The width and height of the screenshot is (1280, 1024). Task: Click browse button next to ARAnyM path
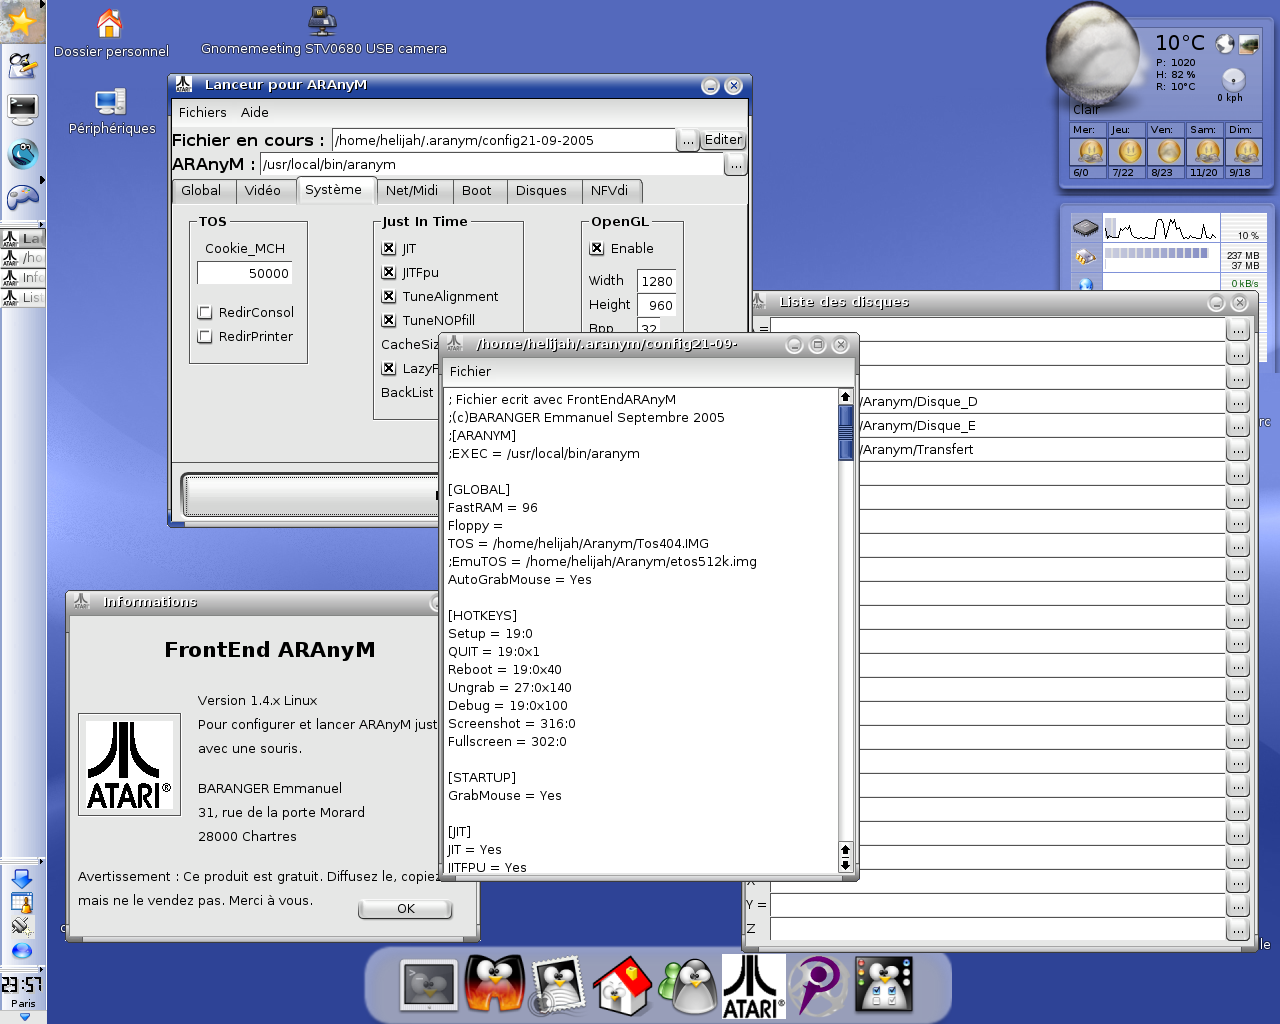[x=736, y=165]
